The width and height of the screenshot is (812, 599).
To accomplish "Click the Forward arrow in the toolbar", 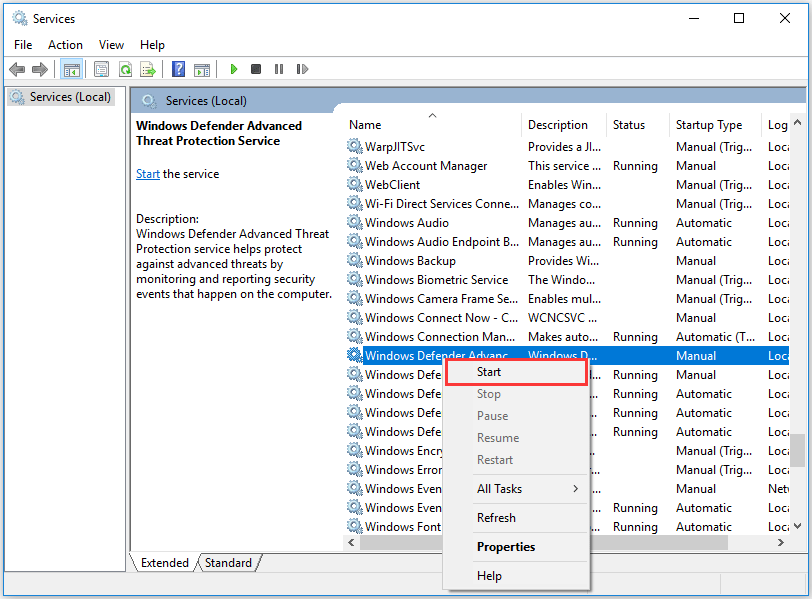I will point(39,69).
